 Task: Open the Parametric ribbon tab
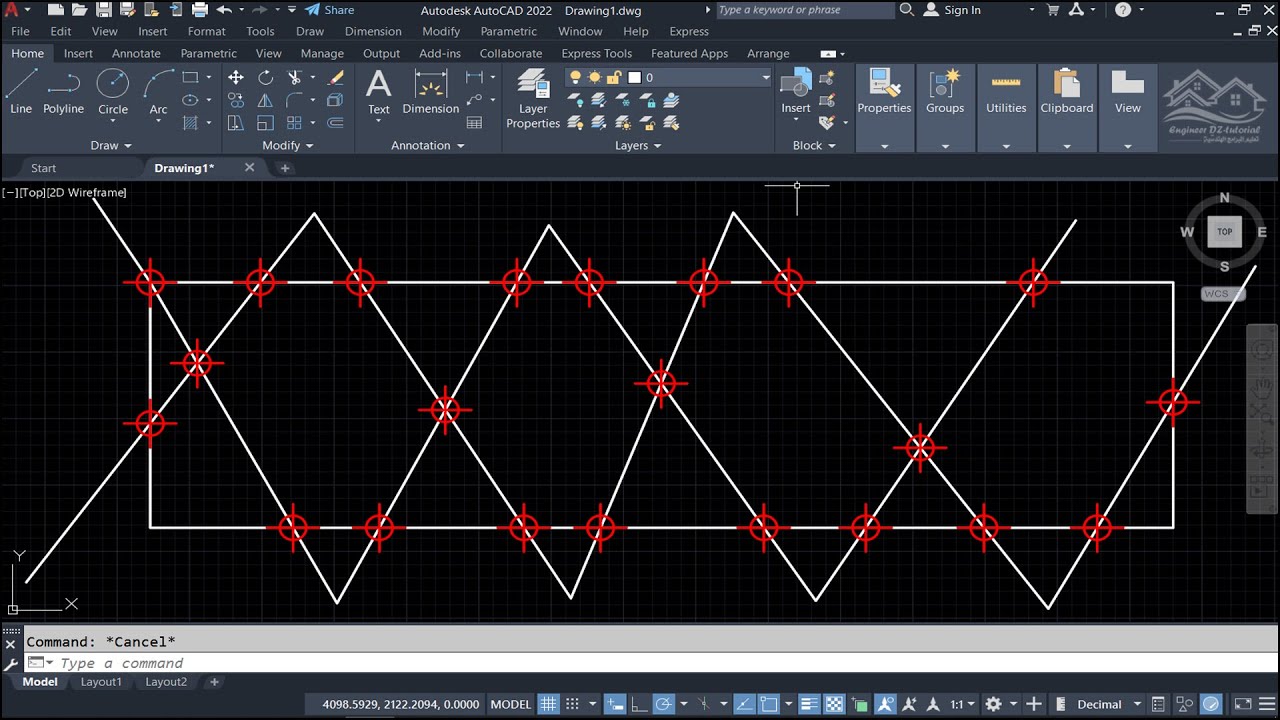209,53
